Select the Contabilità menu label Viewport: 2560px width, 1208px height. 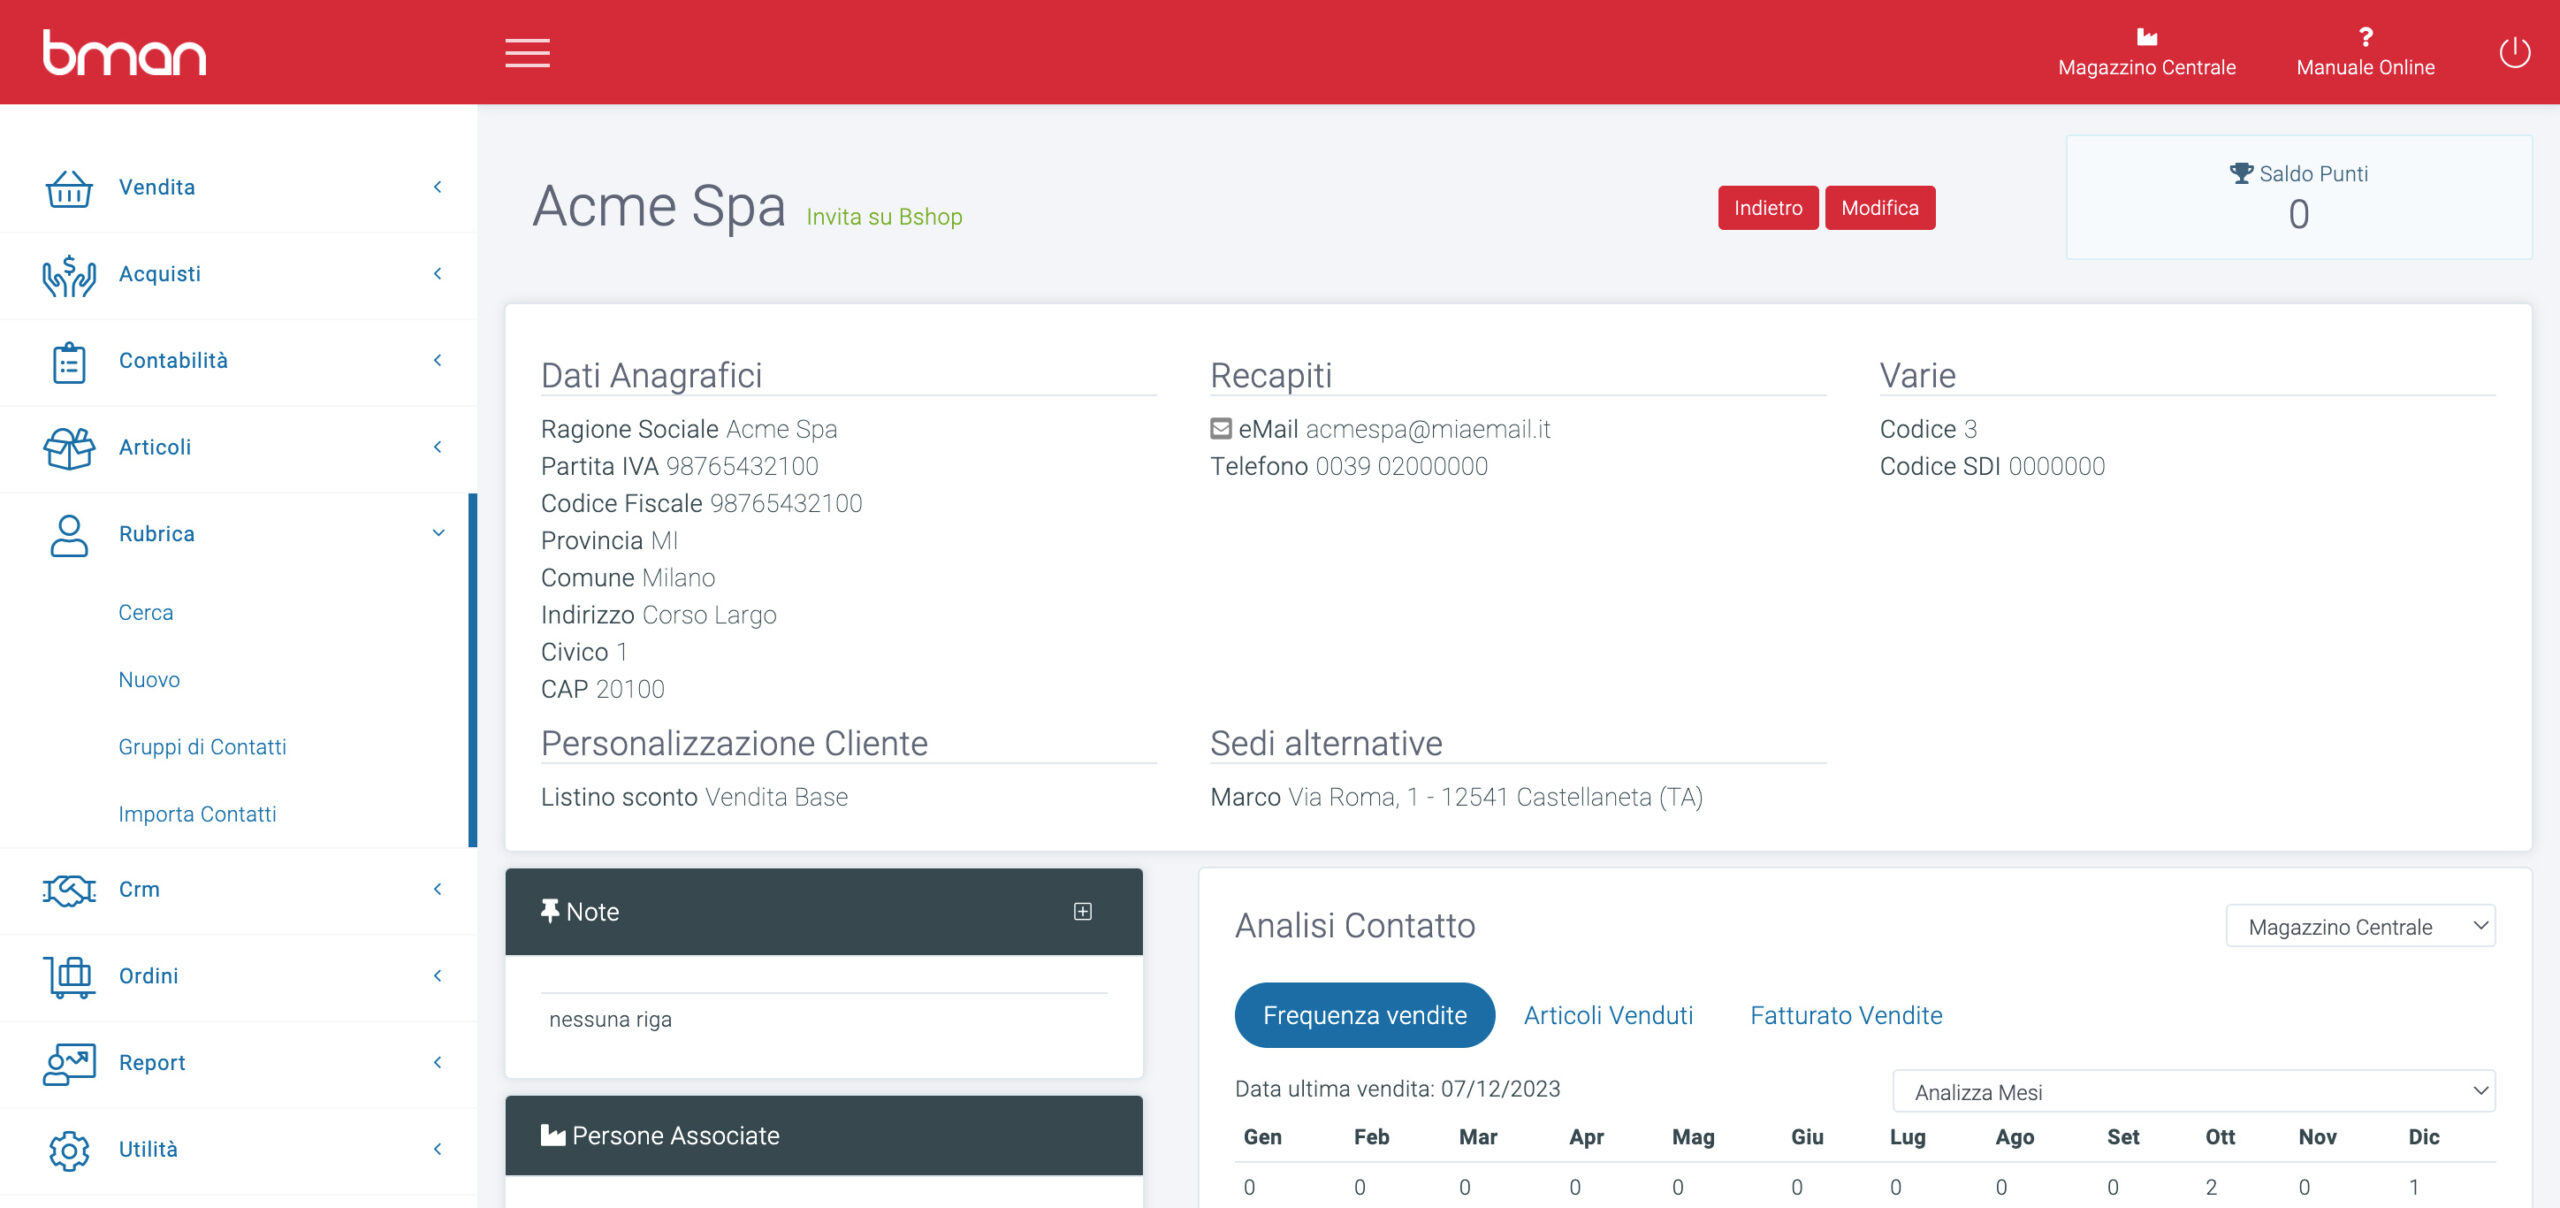coord(173,360)
